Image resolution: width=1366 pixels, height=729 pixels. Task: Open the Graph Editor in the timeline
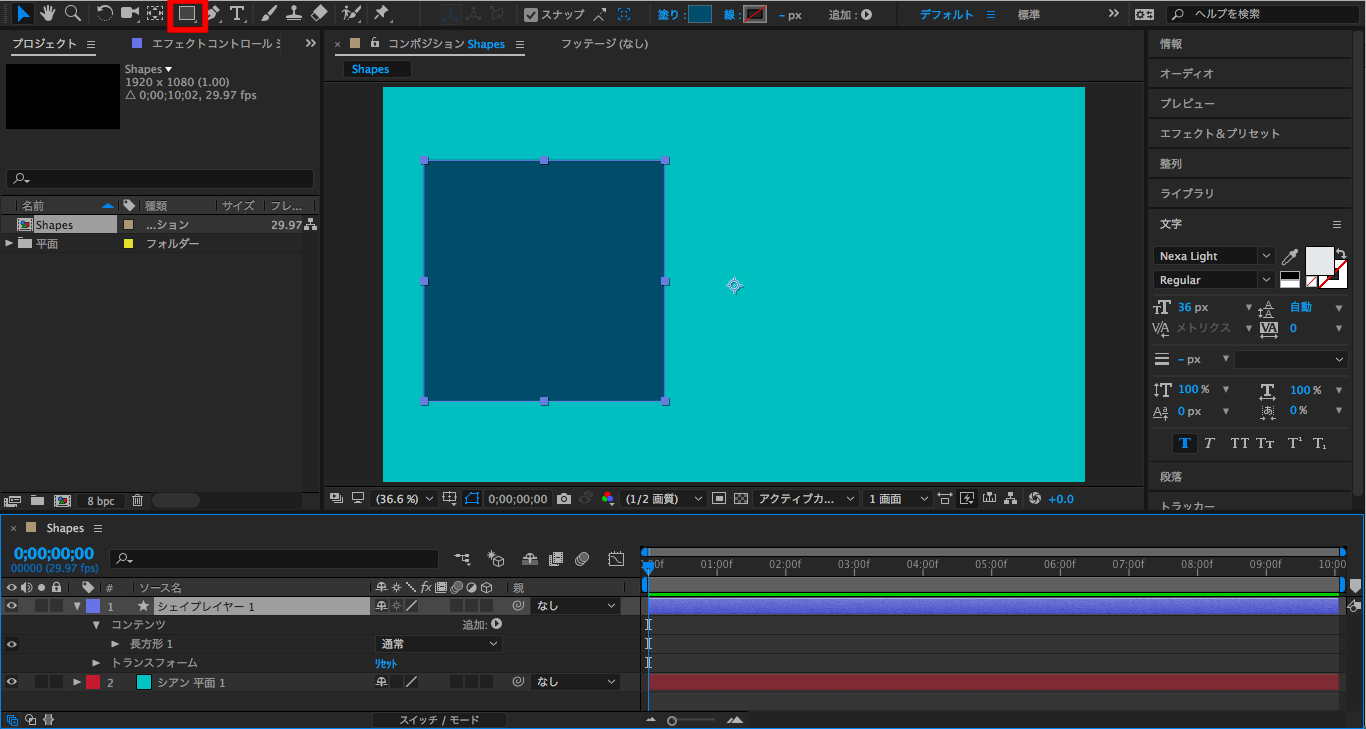pyautogui.click(x=617, y=559)
